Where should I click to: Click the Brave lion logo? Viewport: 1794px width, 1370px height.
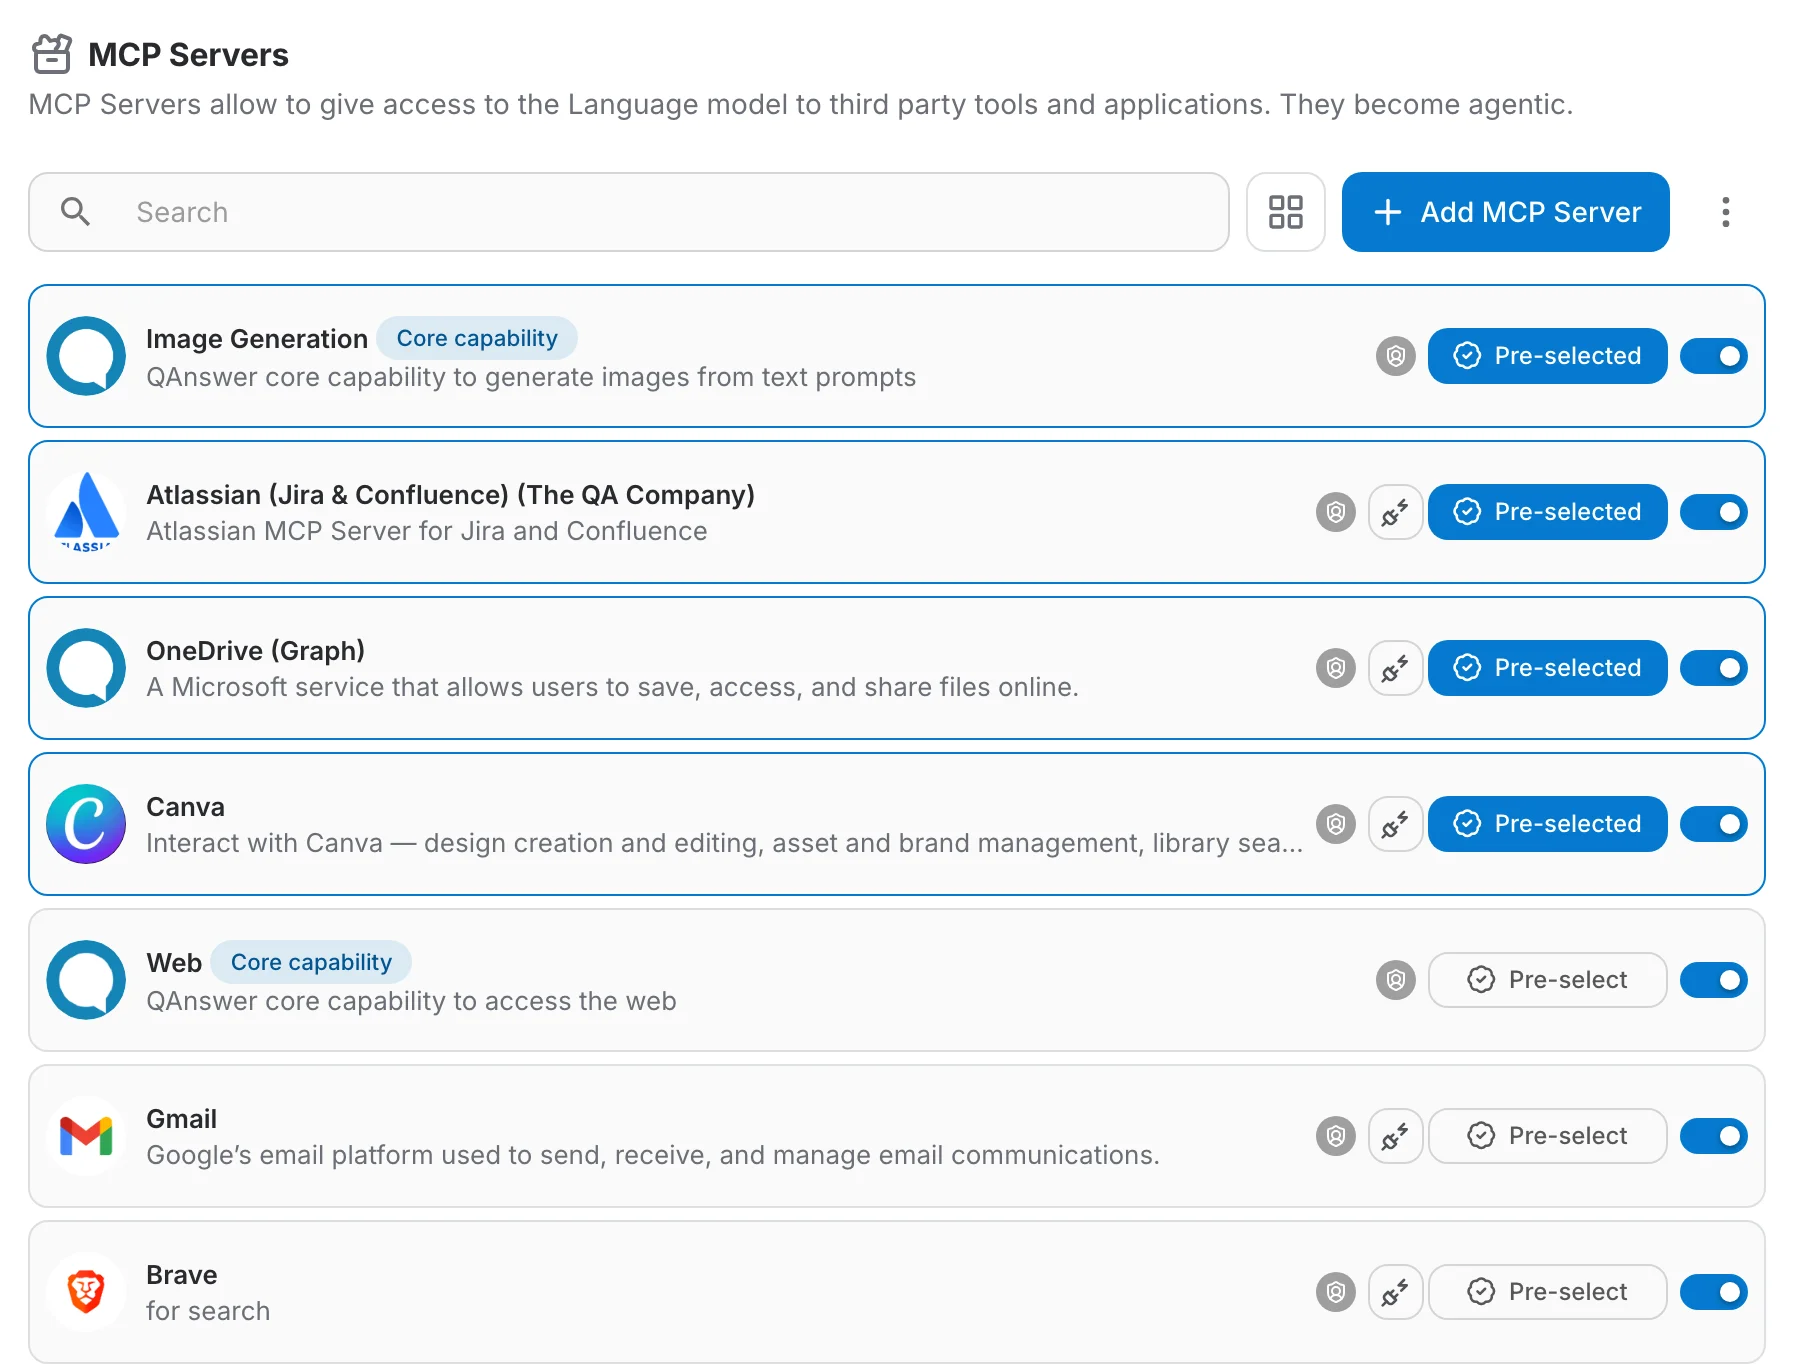pos(86,1292)
